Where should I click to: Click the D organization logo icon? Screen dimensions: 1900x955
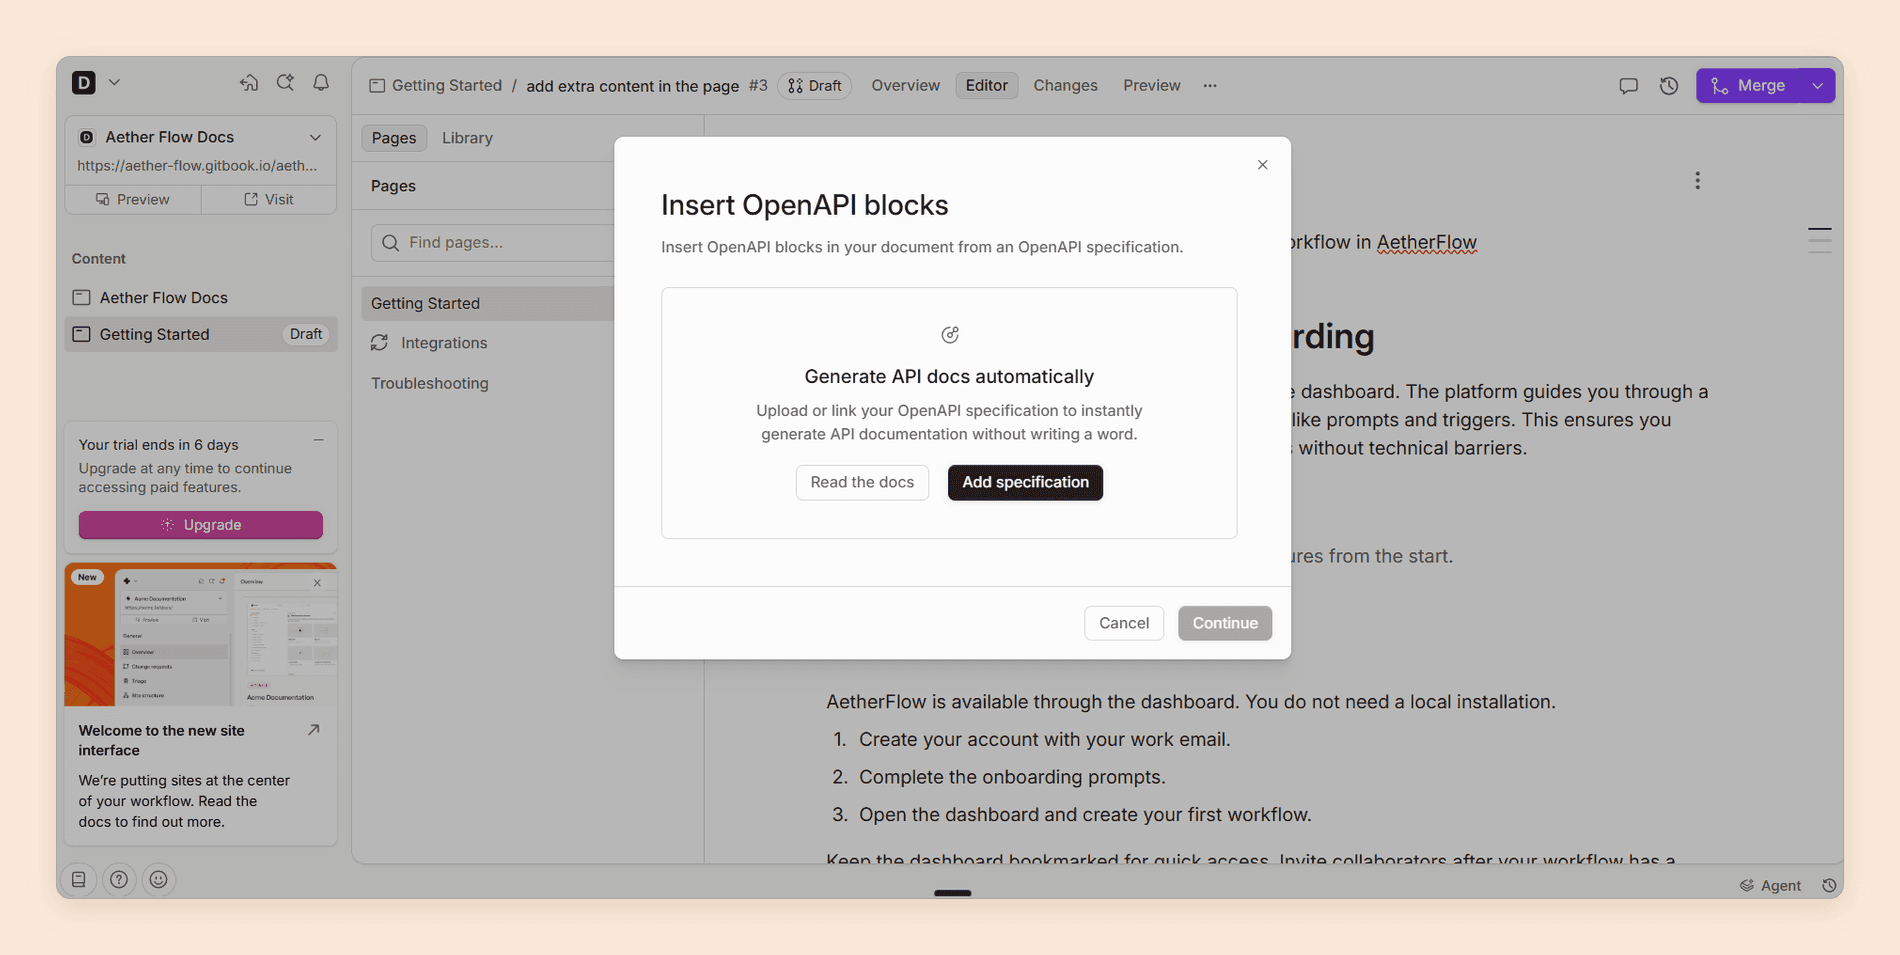coord(84,82)
